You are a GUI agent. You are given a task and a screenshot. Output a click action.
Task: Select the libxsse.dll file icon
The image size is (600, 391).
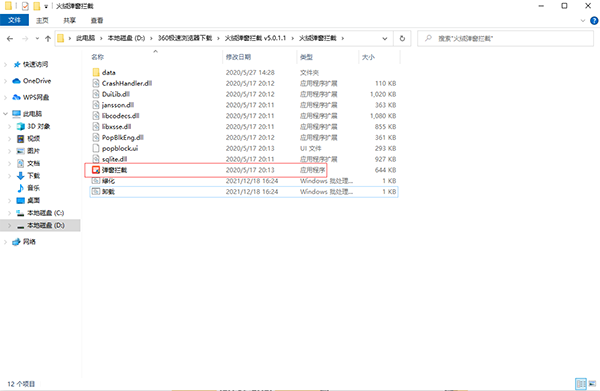coord(96,126)
